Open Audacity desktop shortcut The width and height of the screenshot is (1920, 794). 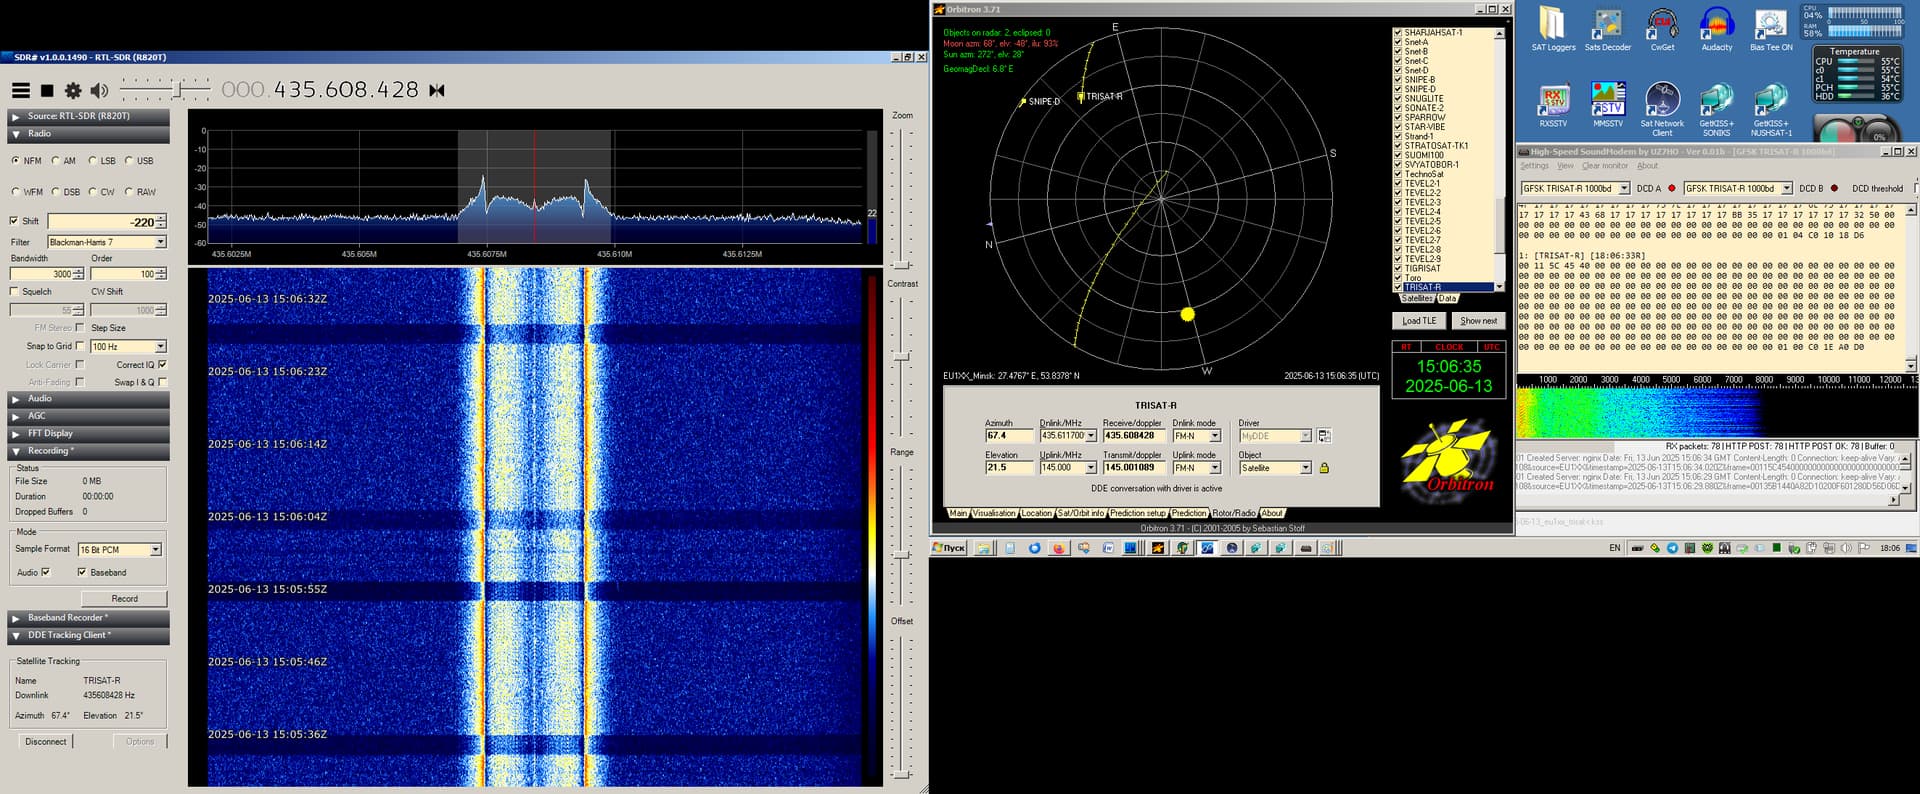click(1717, 30)
